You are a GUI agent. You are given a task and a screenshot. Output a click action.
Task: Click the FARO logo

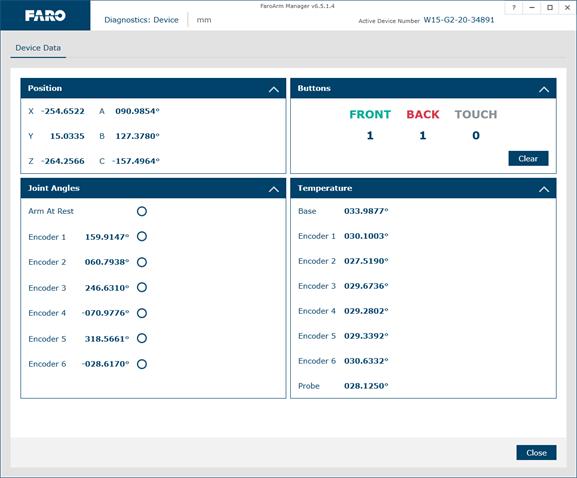click(45, 15)
